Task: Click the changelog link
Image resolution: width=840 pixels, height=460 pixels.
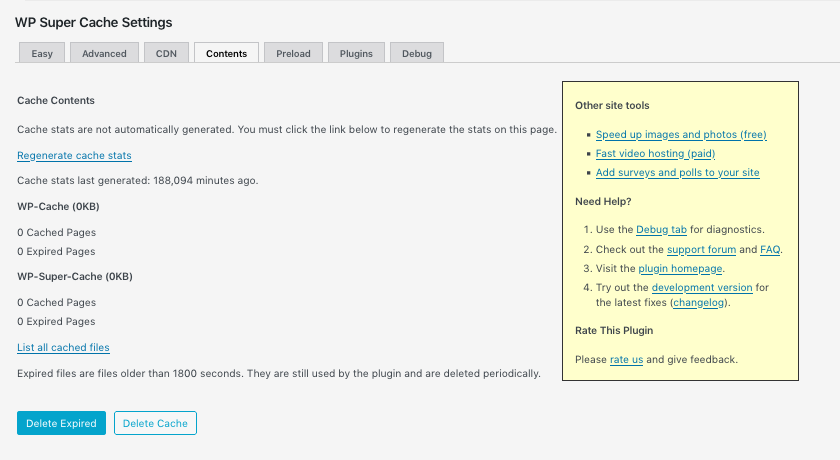Action: 699,303
